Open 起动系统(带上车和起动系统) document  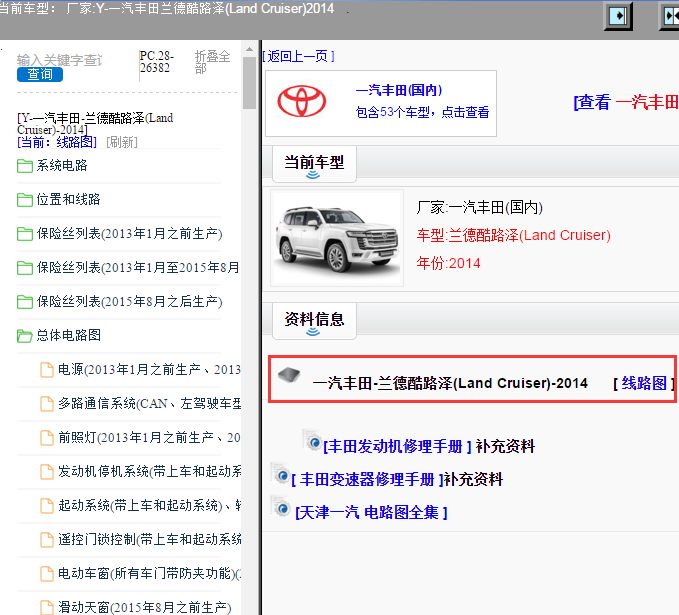pos(149,505)
